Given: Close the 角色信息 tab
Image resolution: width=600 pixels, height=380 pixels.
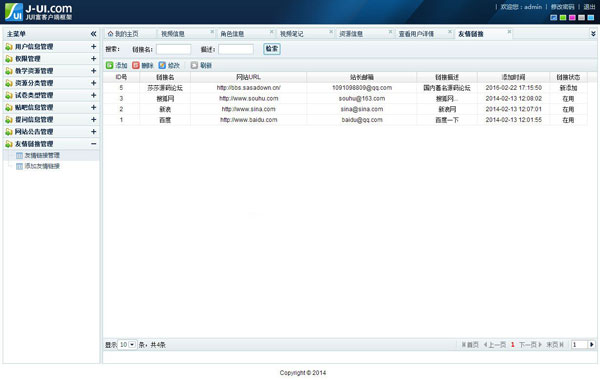Looking at the screenshot, I should (271, 32).
